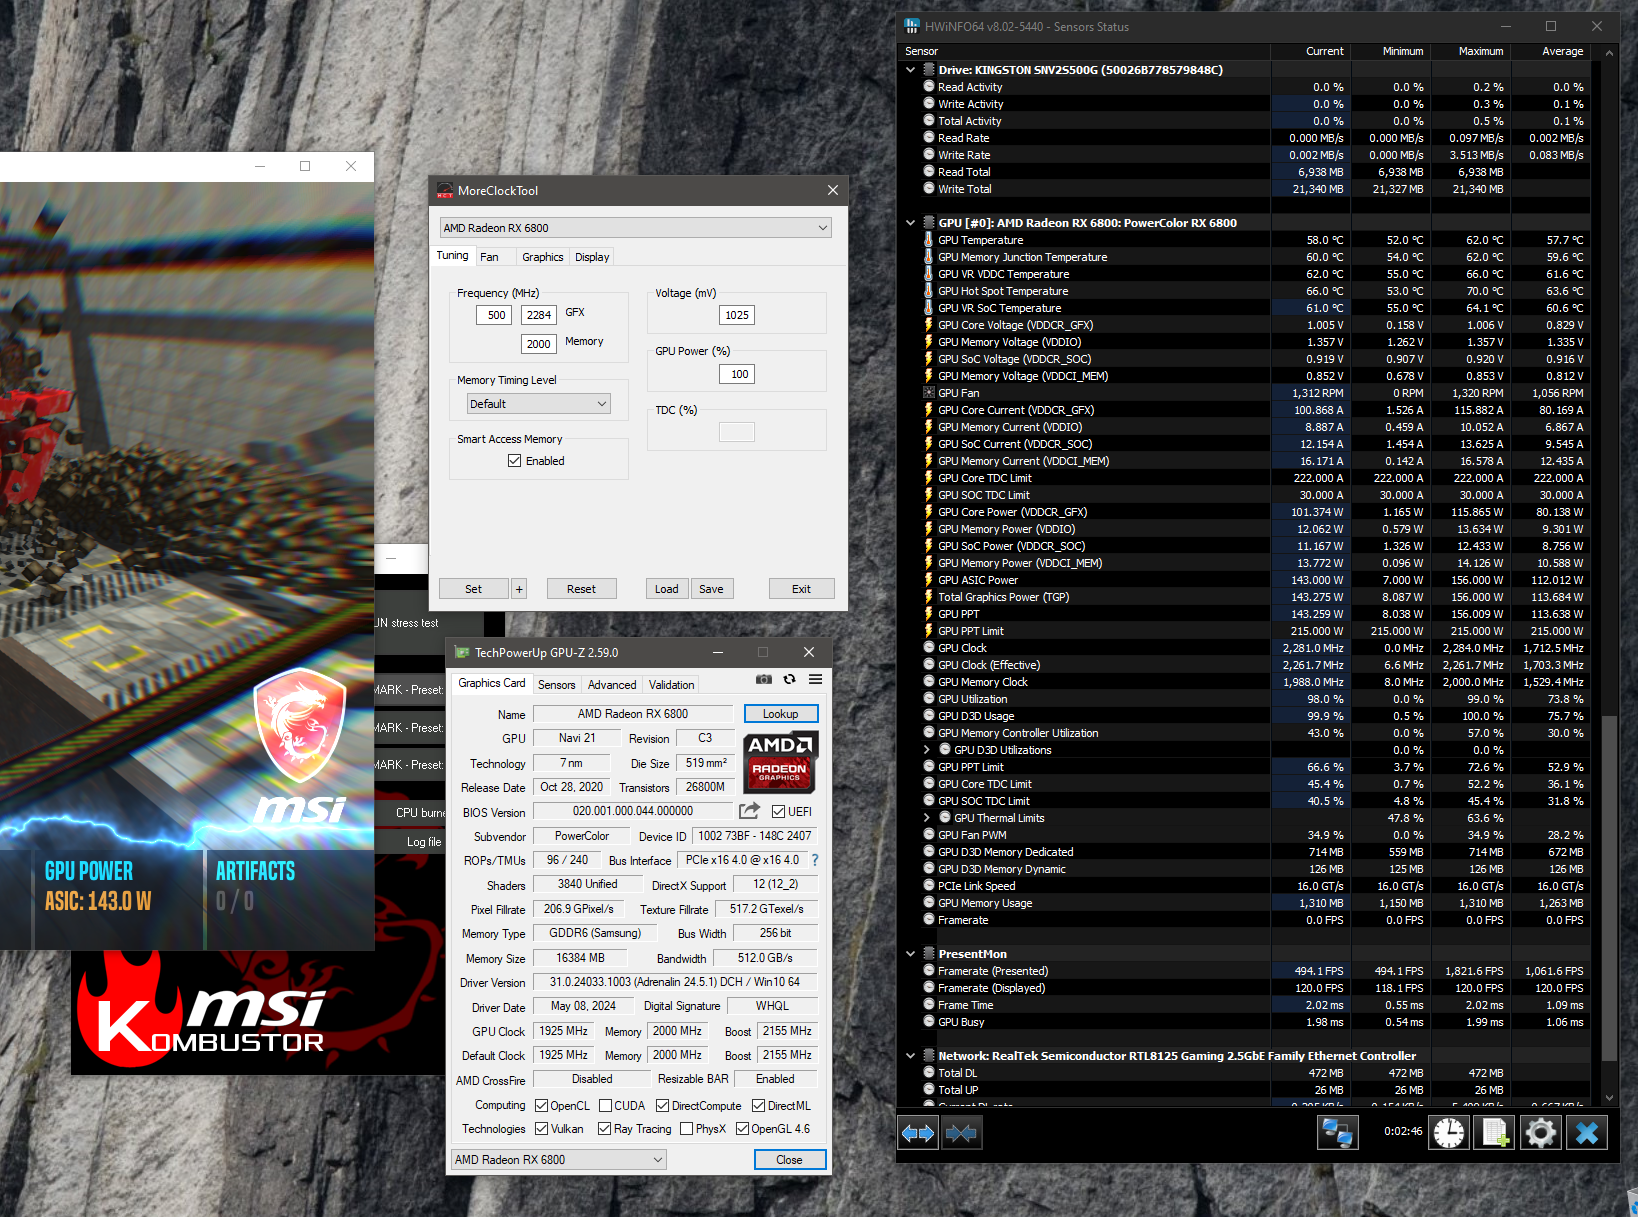1638x1217 pixels.
Task: Refresh GPU-Z data with refresh icon
Action: pos(790,680)
